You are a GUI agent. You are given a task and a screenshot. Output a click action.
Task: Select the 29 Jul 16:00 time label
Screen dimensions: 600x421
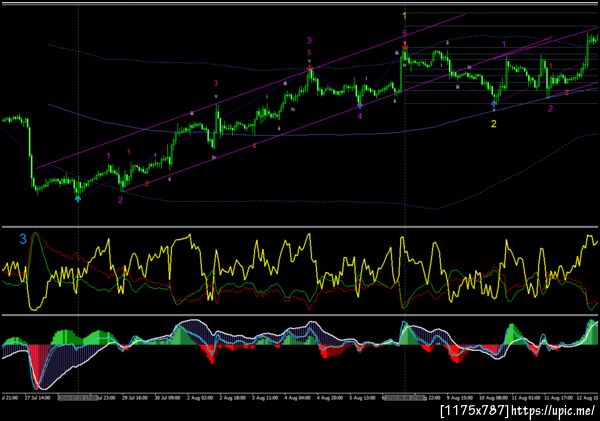[x=135, y=398]
